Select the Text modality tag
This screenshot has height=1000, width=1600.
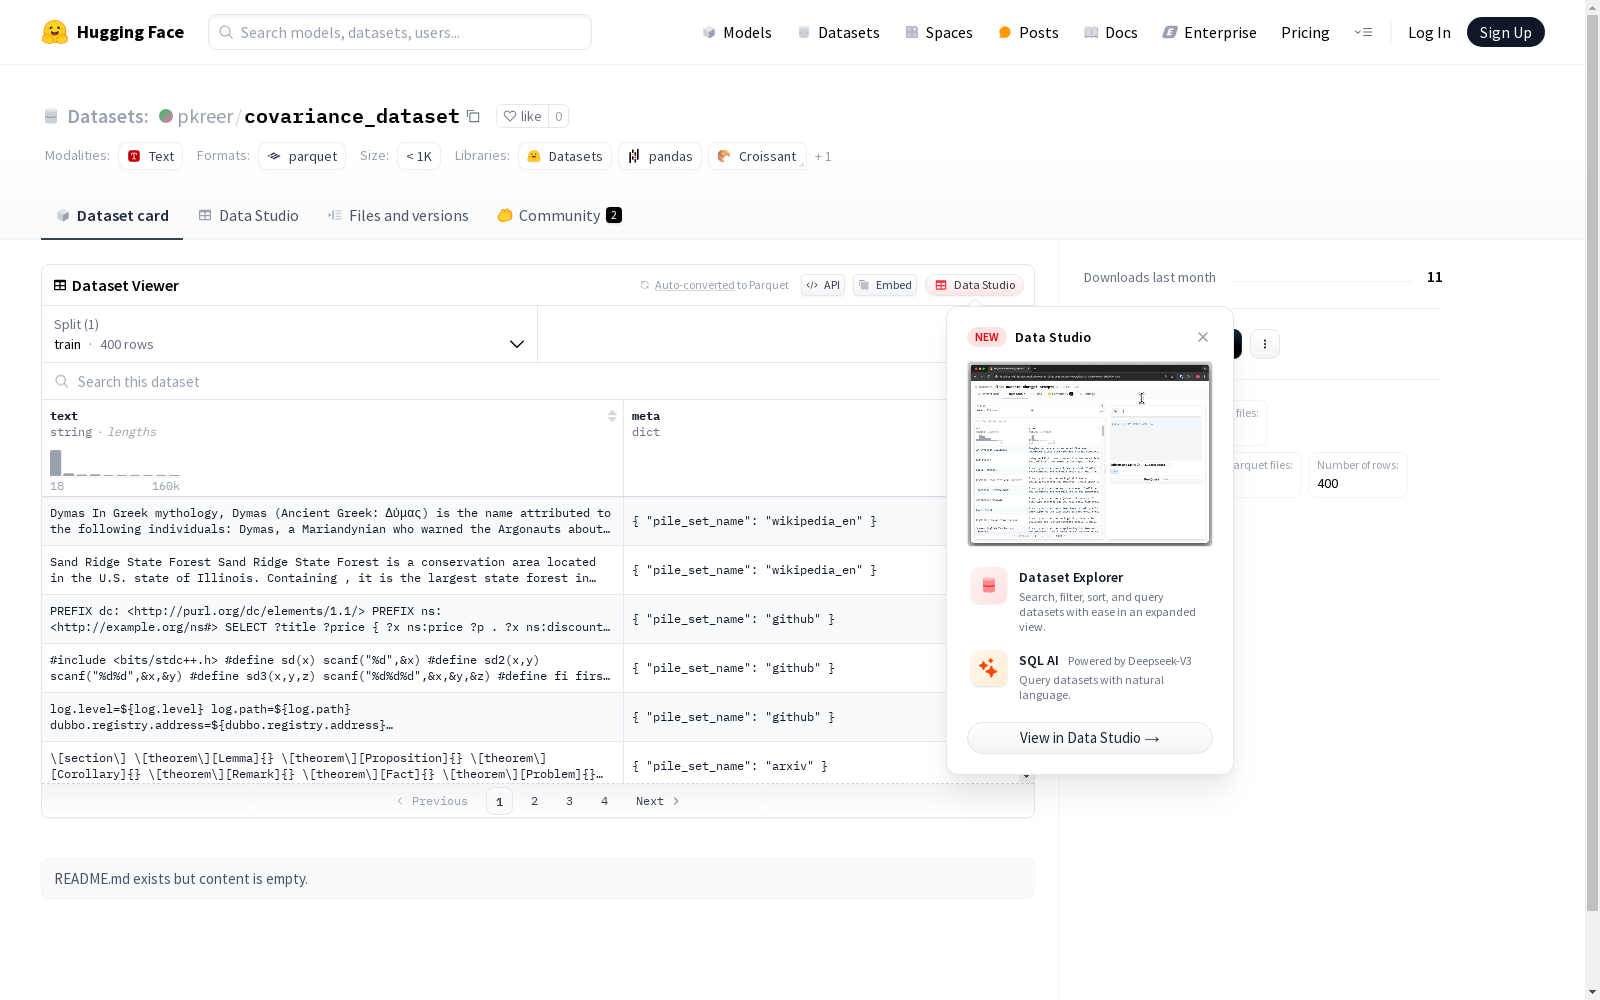tap(150, 156)
